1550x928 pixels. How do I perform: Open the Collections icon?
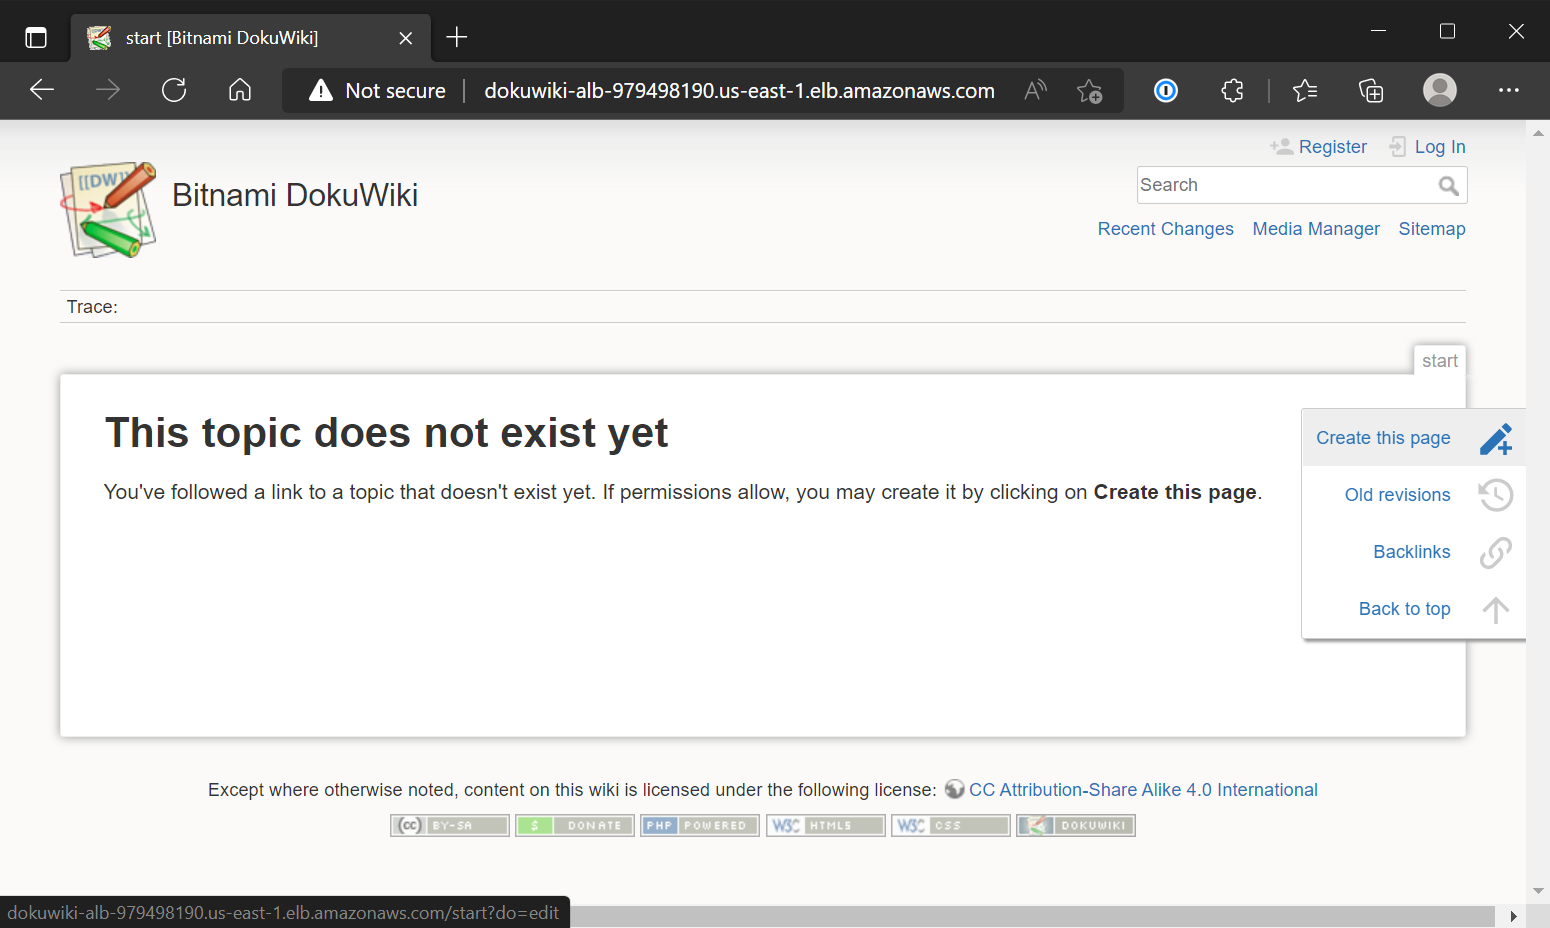tap(1371, 90)
